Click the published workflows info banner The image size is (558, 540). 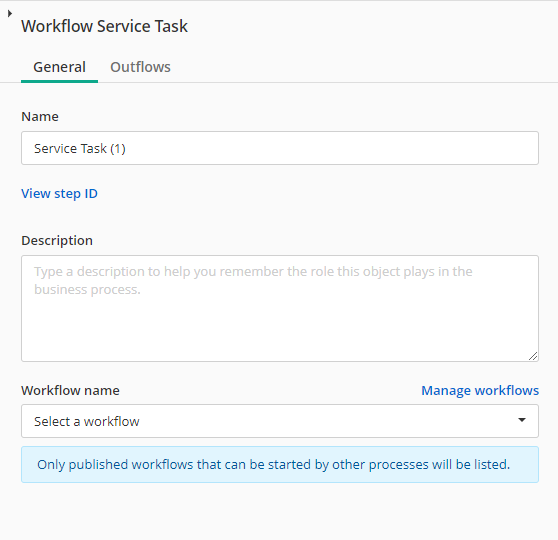(x=280, y=465)
